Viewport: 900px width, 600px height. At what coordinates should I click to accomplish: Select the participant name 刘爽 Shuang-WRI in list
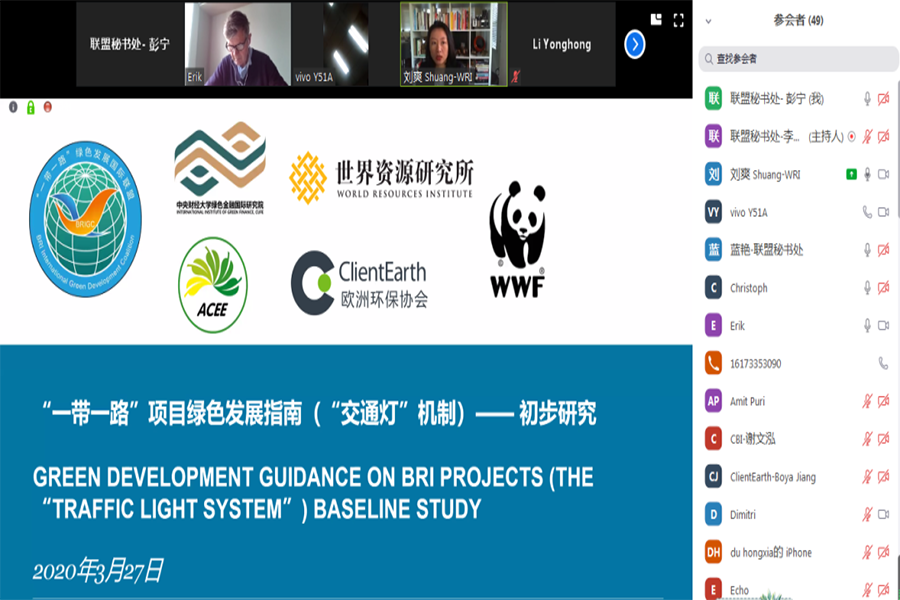pos(765,174)
